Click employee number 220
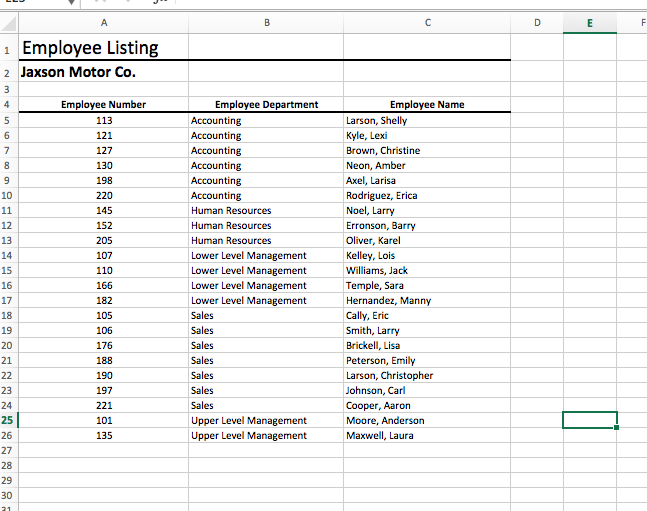647x511 pixels. pos(104,195)
